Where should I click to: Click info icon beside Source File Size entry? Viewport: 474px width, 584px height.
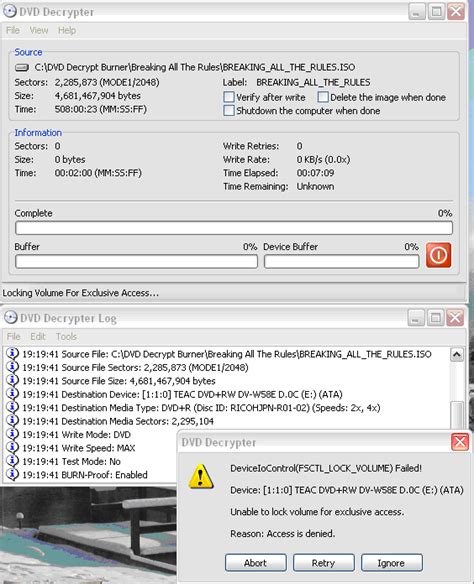pos(12,380)
